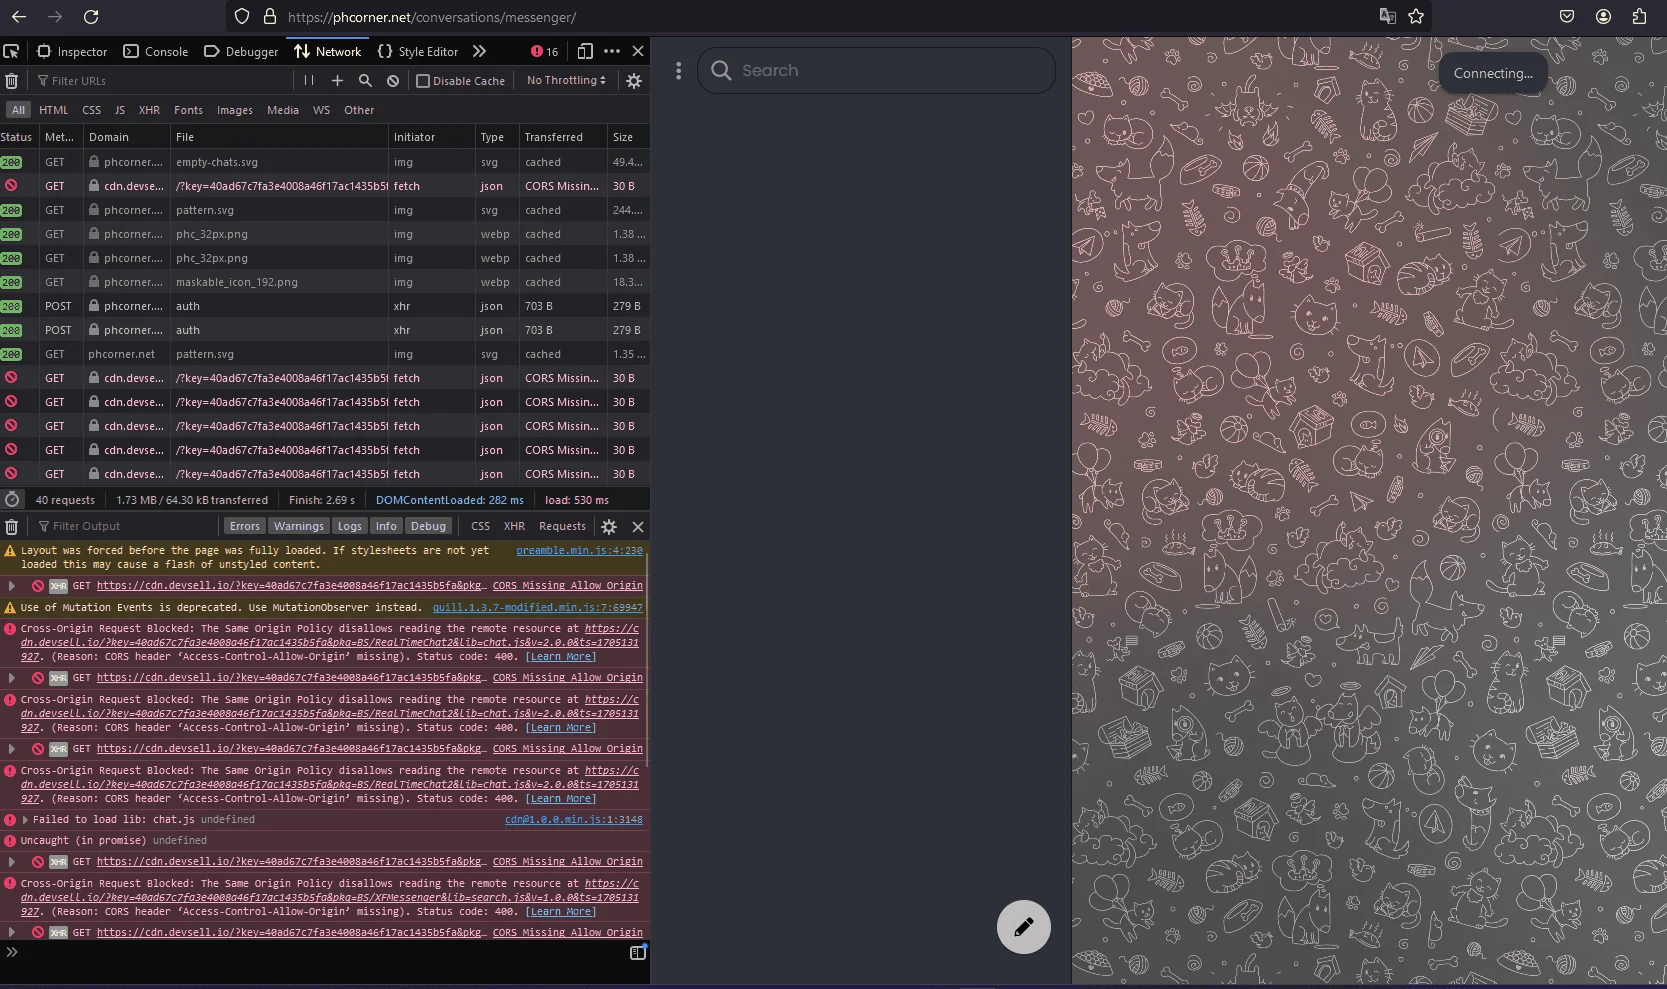1667x989 pixels.
Task: Open request blocking icon
Action: (x=393, y=80)
